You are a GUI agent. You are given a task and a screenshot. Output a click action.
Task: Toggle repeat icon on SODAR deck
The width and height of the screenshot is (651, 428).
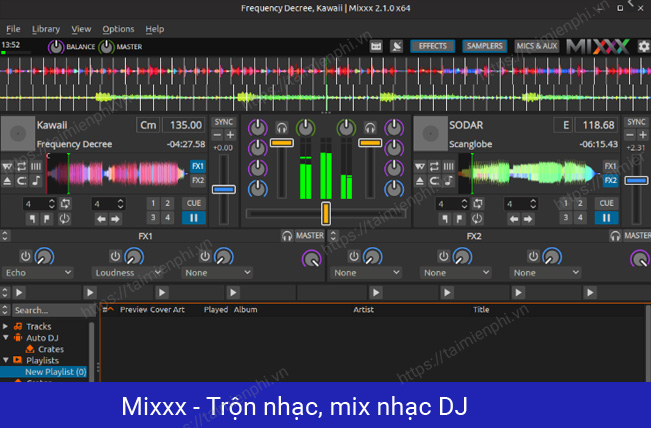click(434, 166)
